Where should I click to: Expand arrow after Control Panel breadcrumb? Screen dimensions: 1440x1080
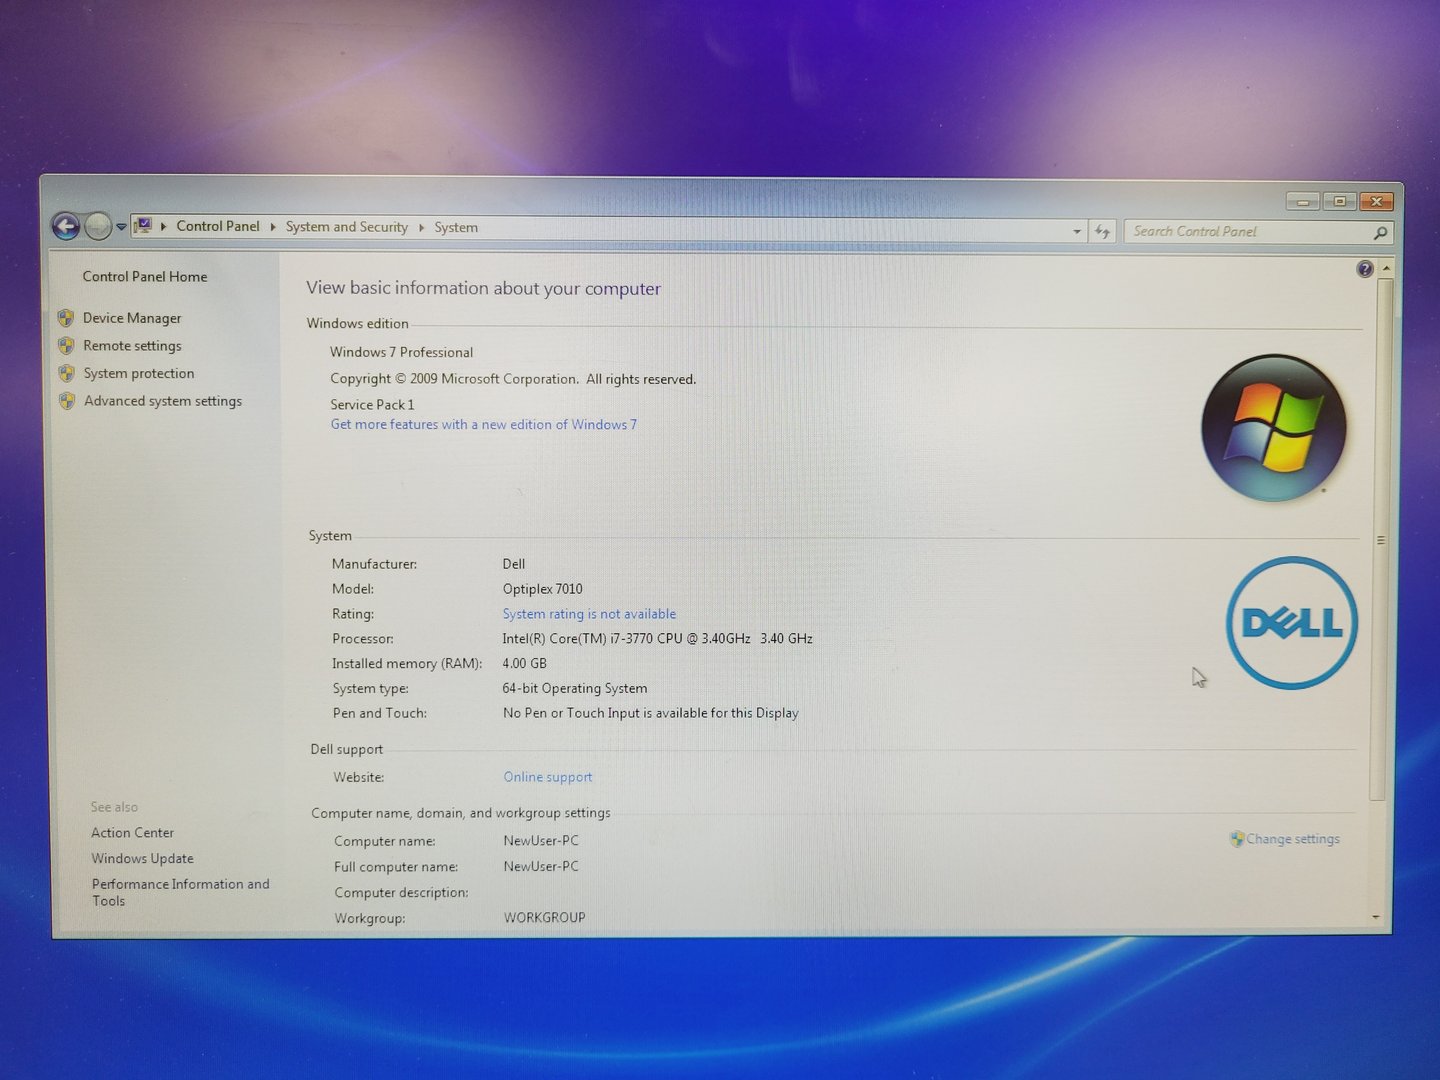coord(272,227)
